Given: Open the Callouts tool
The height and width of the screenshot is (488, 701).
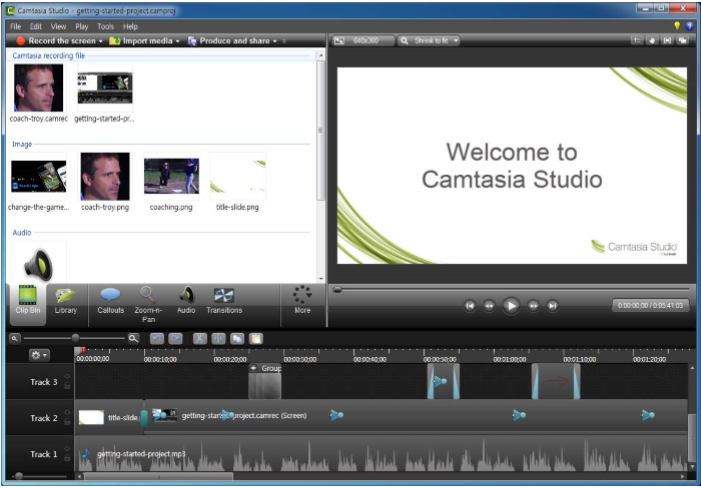Looking at the screenshot, I should (110, 300).
